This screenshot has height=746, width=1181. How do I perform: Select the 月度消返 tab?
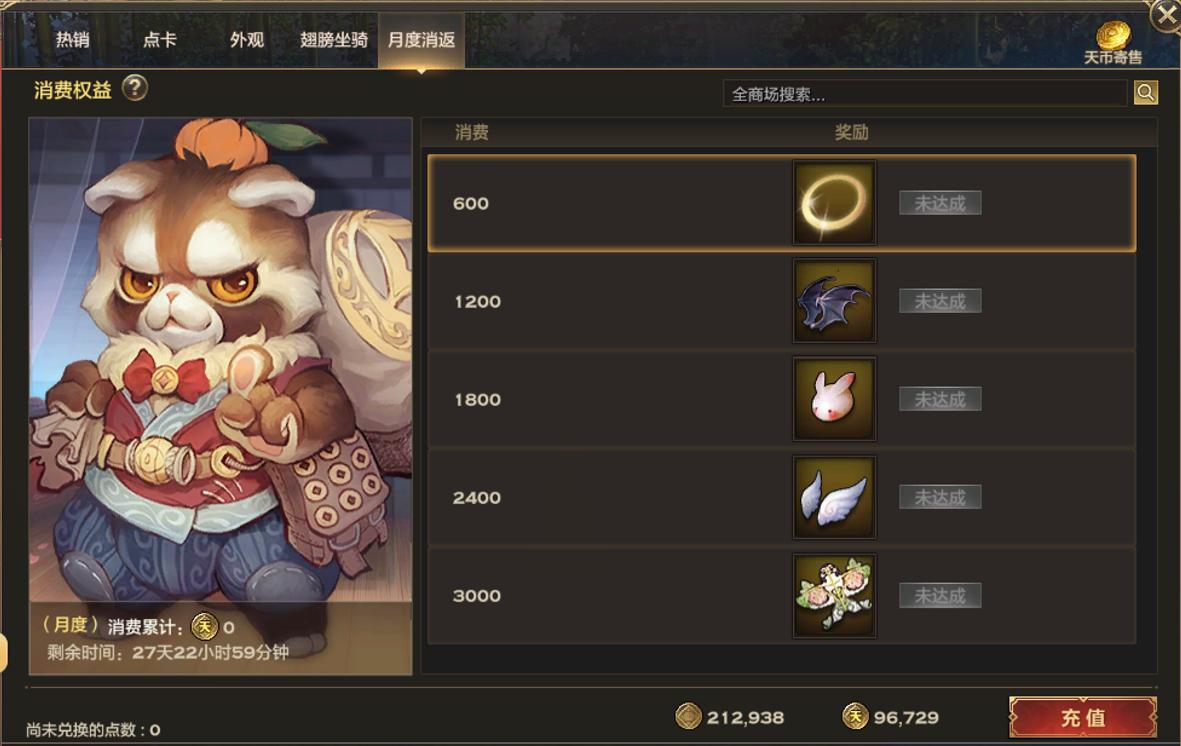click(421, 39)
